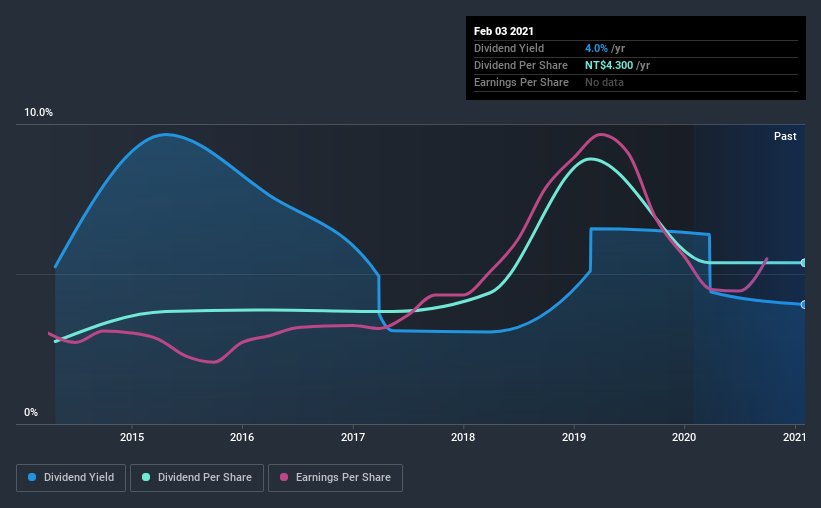Click the 2020 x-axis label
Screen dimensions: 821x508
coord(684,437)
